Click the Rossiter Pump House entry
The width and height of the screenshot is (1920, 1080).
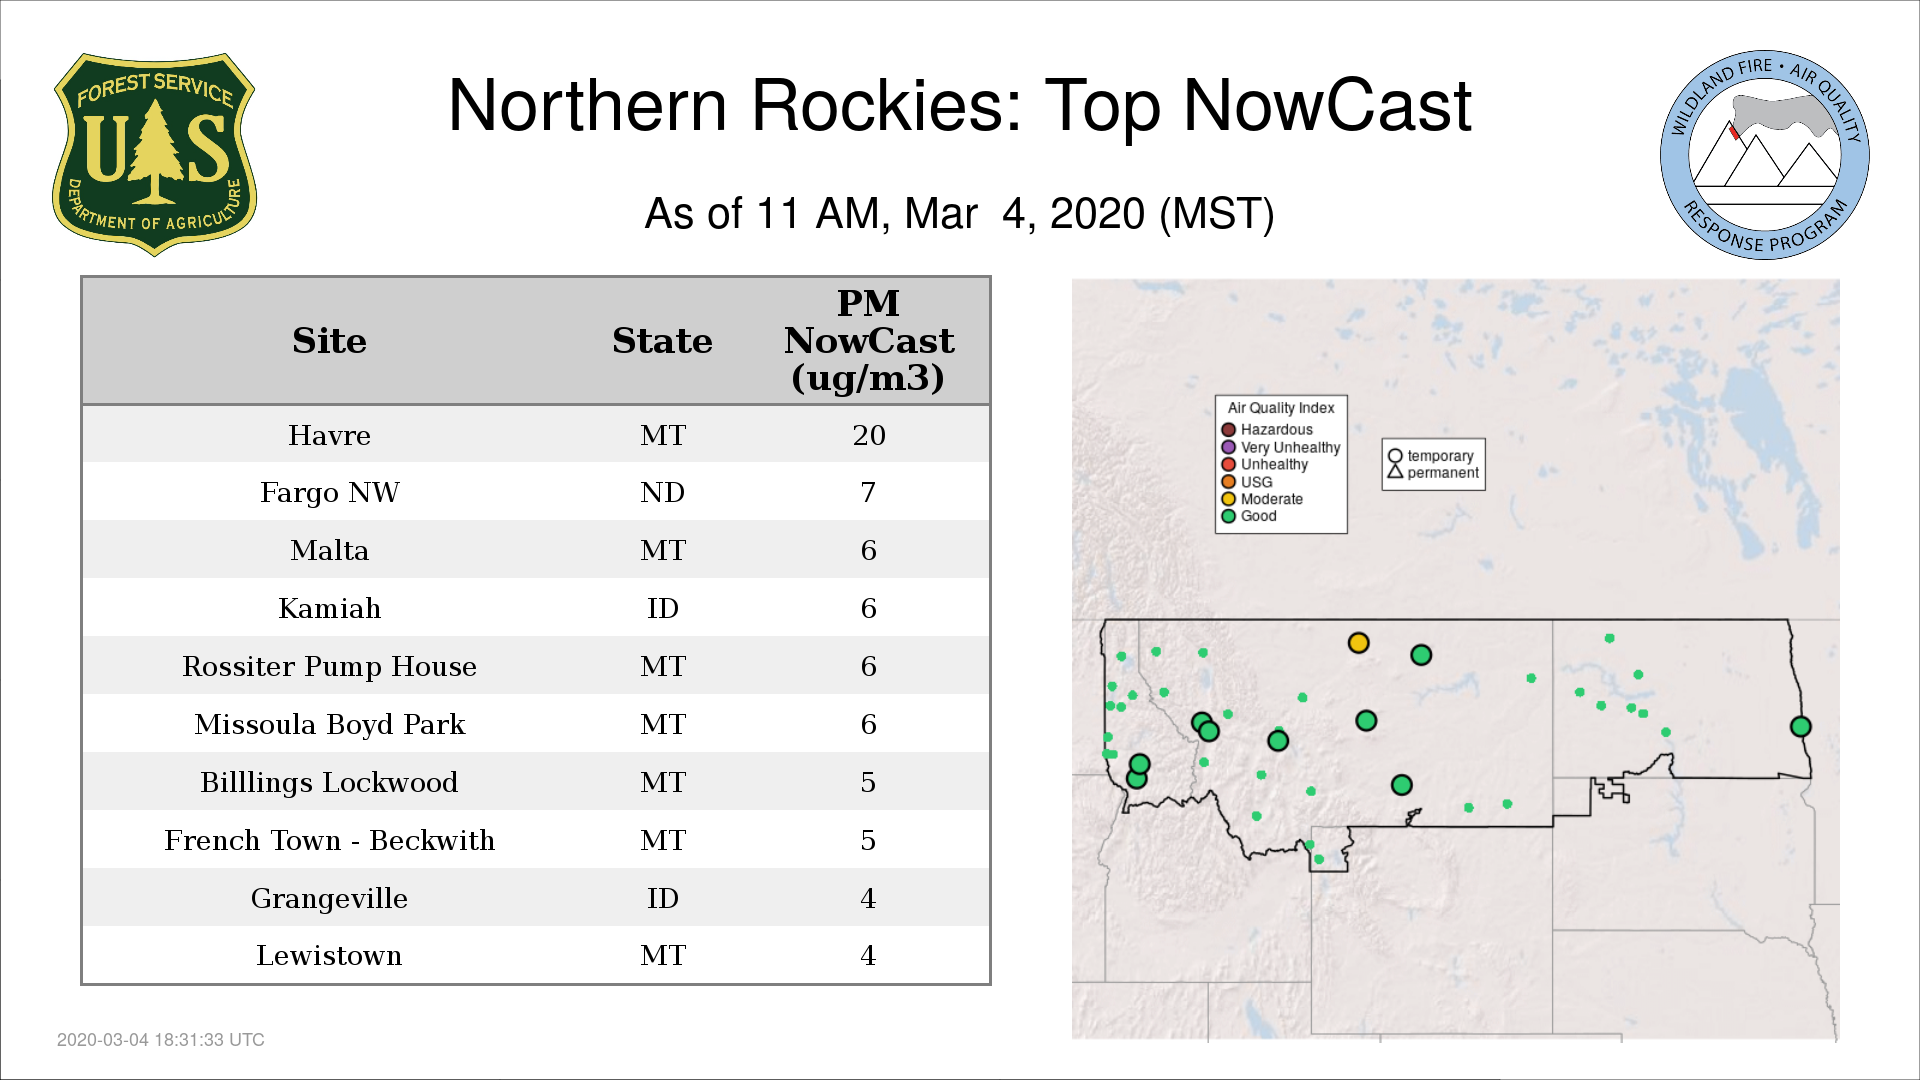click(x=329, y=667)
